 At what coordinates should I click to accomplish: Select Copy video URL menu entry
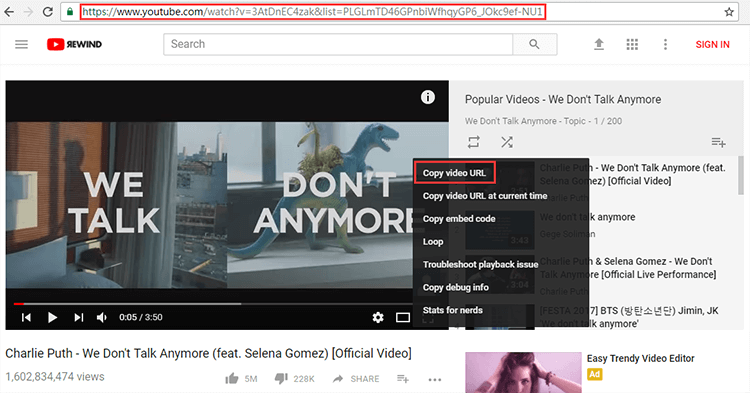coord(454,173)
